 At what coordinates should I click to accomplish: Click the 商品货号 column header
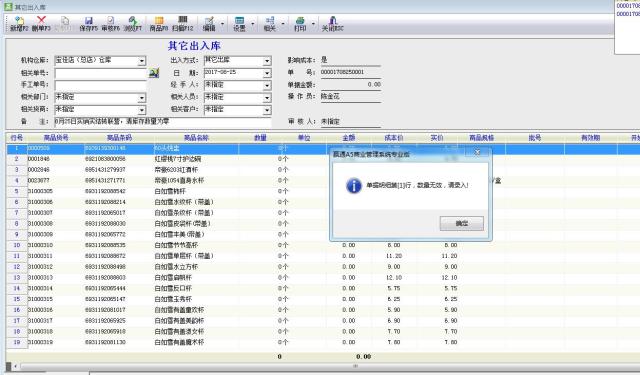click(56, 138)
